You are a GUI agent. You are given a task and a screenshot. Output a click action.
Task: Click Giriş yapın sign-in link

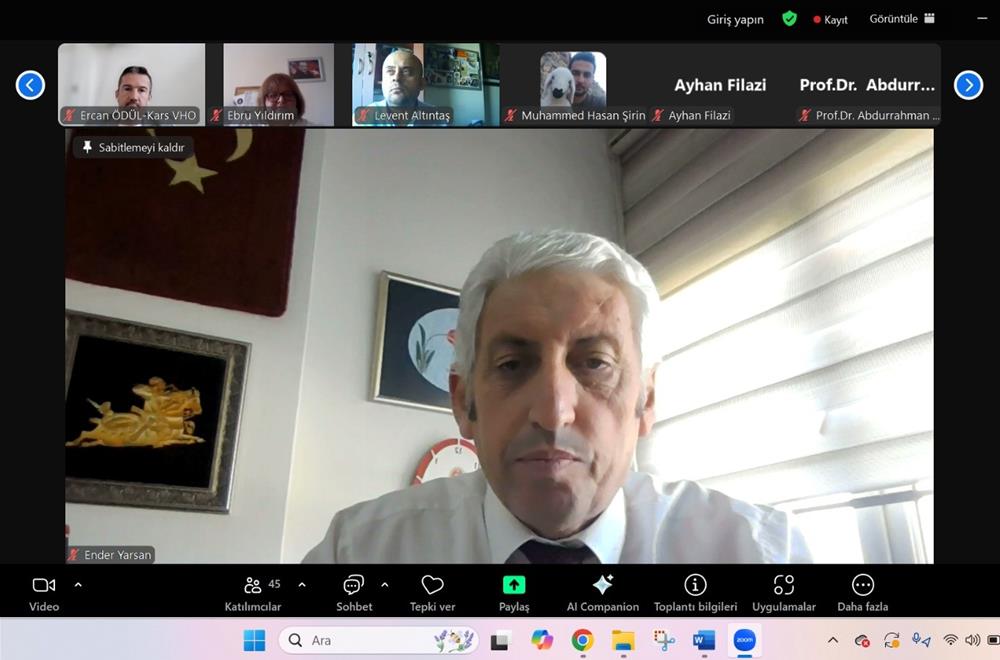click(735, 19)
